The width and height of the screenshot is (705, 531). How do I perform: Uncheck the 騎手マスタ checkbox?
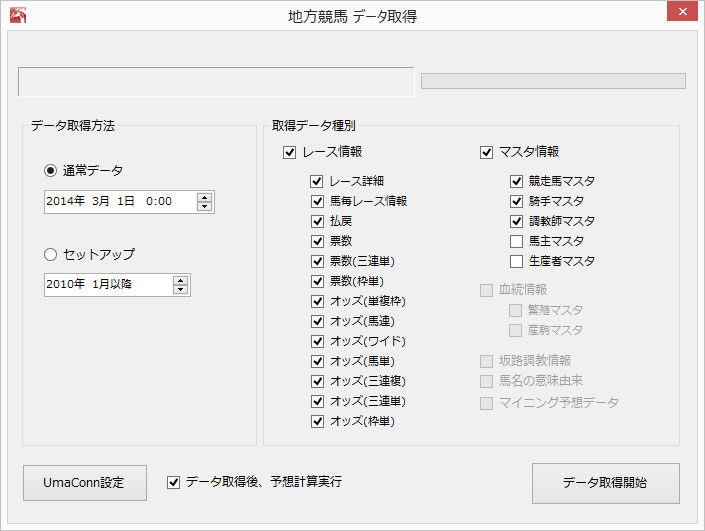[x=516, y=202]
